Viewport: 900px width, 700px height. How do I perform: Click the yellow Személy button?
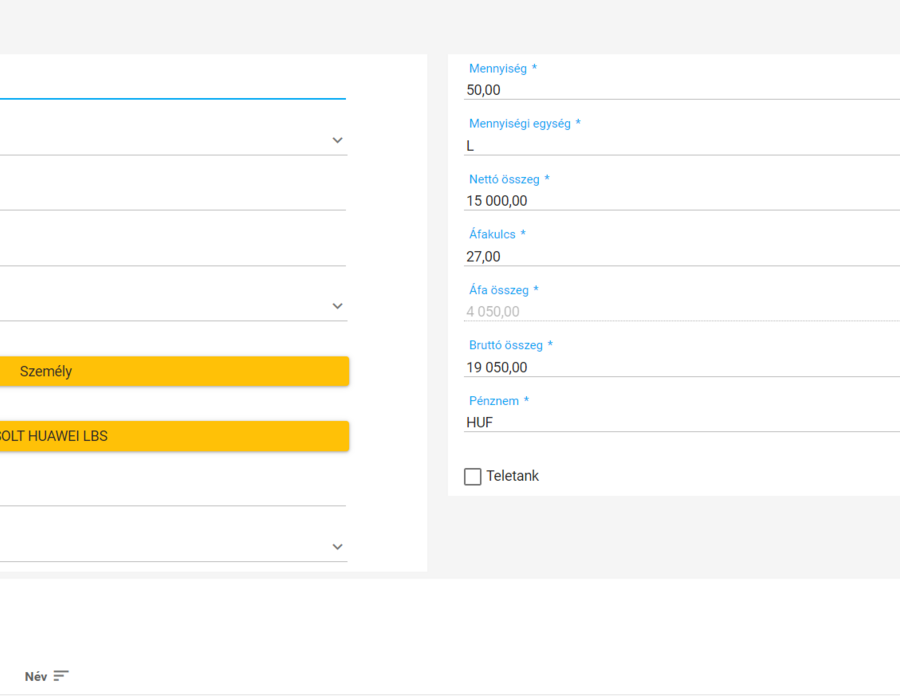click(x=174, y=371)
